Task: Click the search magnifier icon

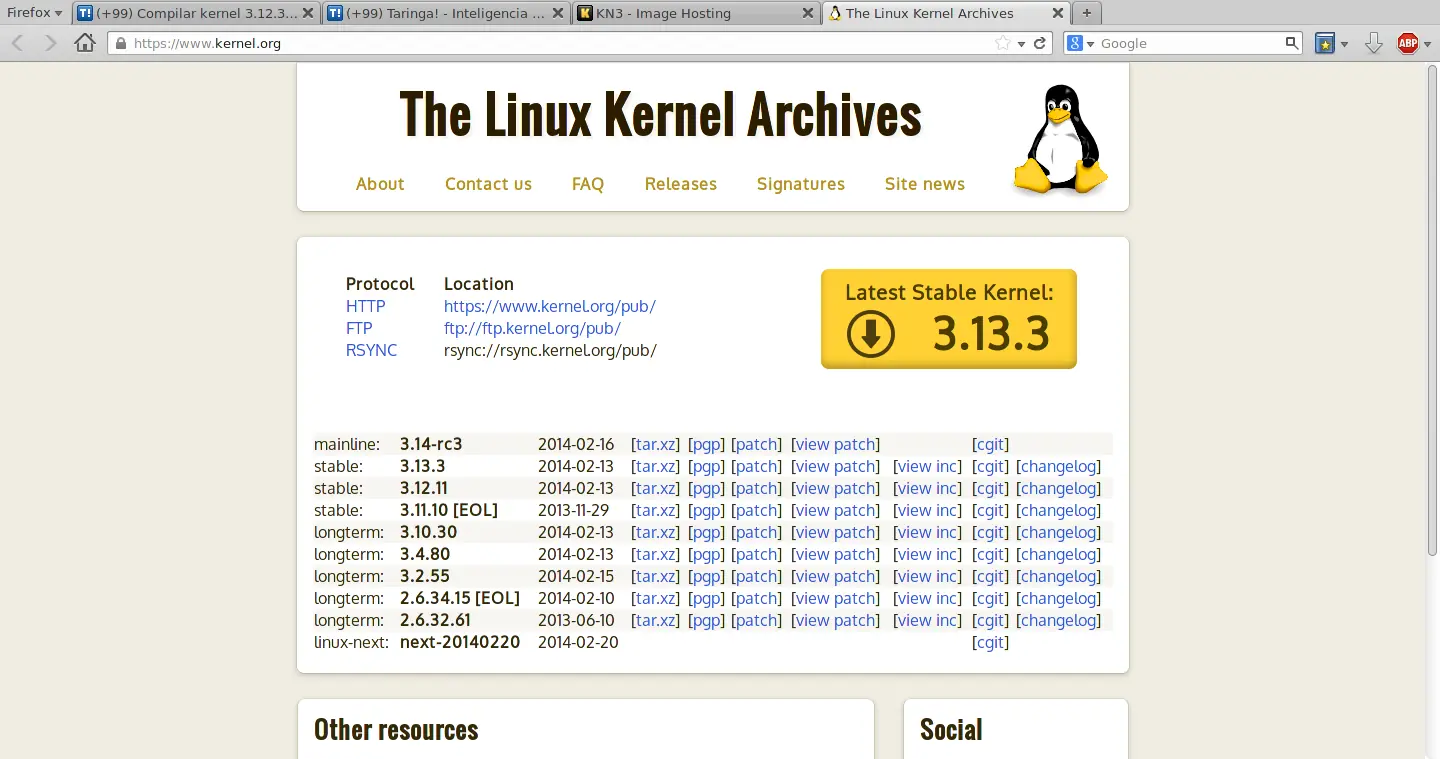Action: click(1292, 43)
